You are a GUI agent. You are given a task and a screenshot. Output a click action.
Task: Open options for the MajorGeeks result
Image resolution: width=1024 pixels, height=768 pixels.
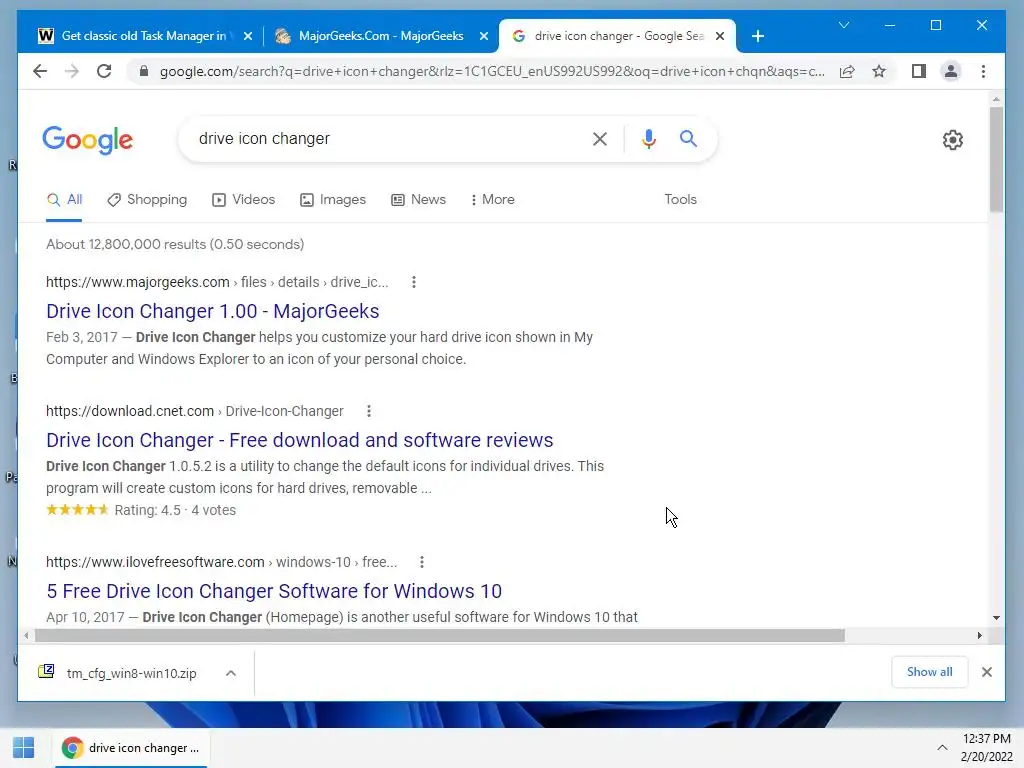coord(413,282)
